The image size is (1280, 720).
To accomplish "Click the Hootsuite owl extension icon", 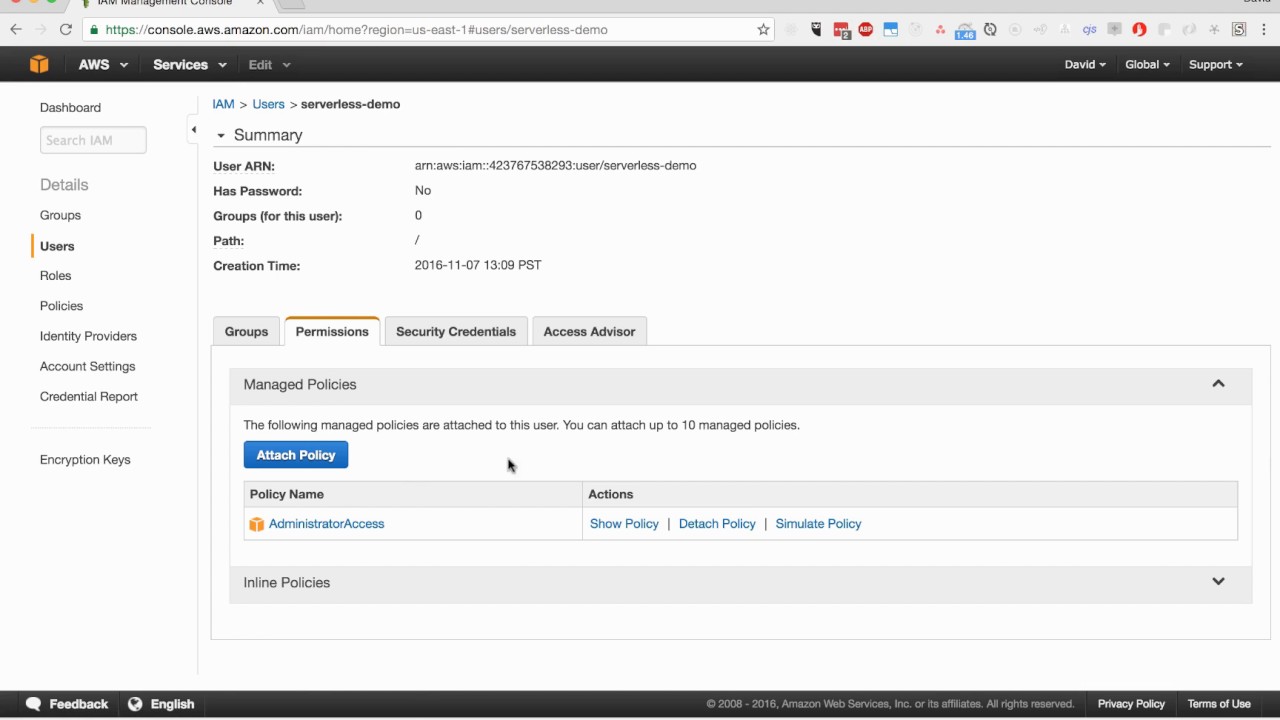I will pos(816,30).
